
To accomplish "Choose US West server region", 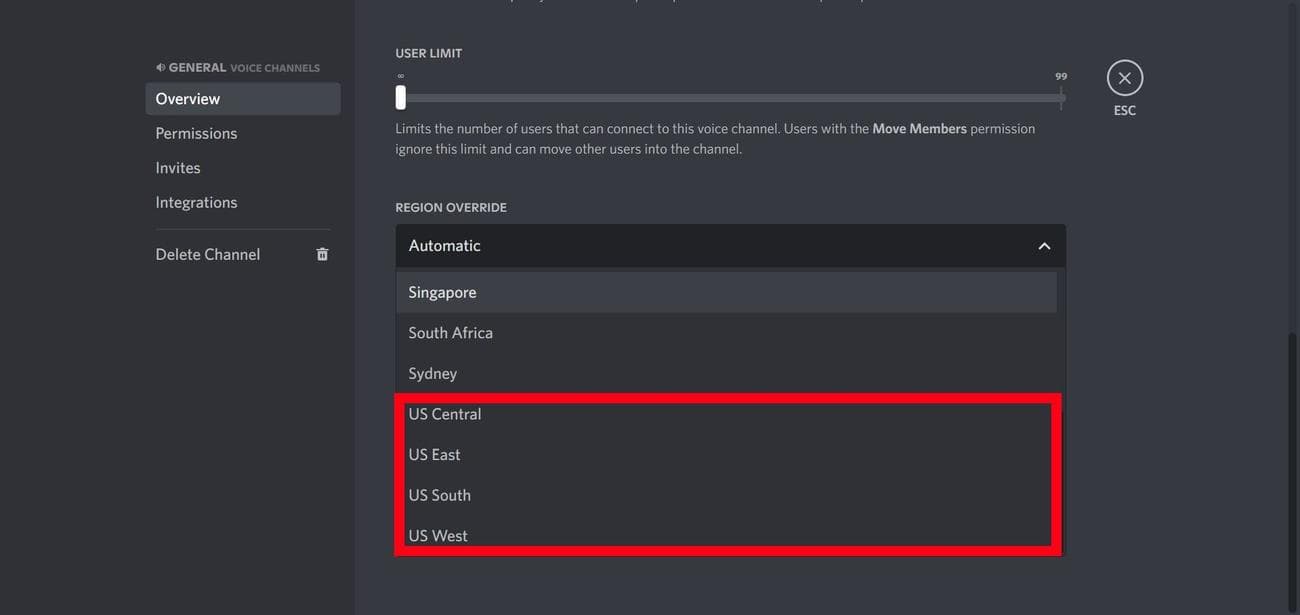I will pyautogui.click(x=437, y=534).
